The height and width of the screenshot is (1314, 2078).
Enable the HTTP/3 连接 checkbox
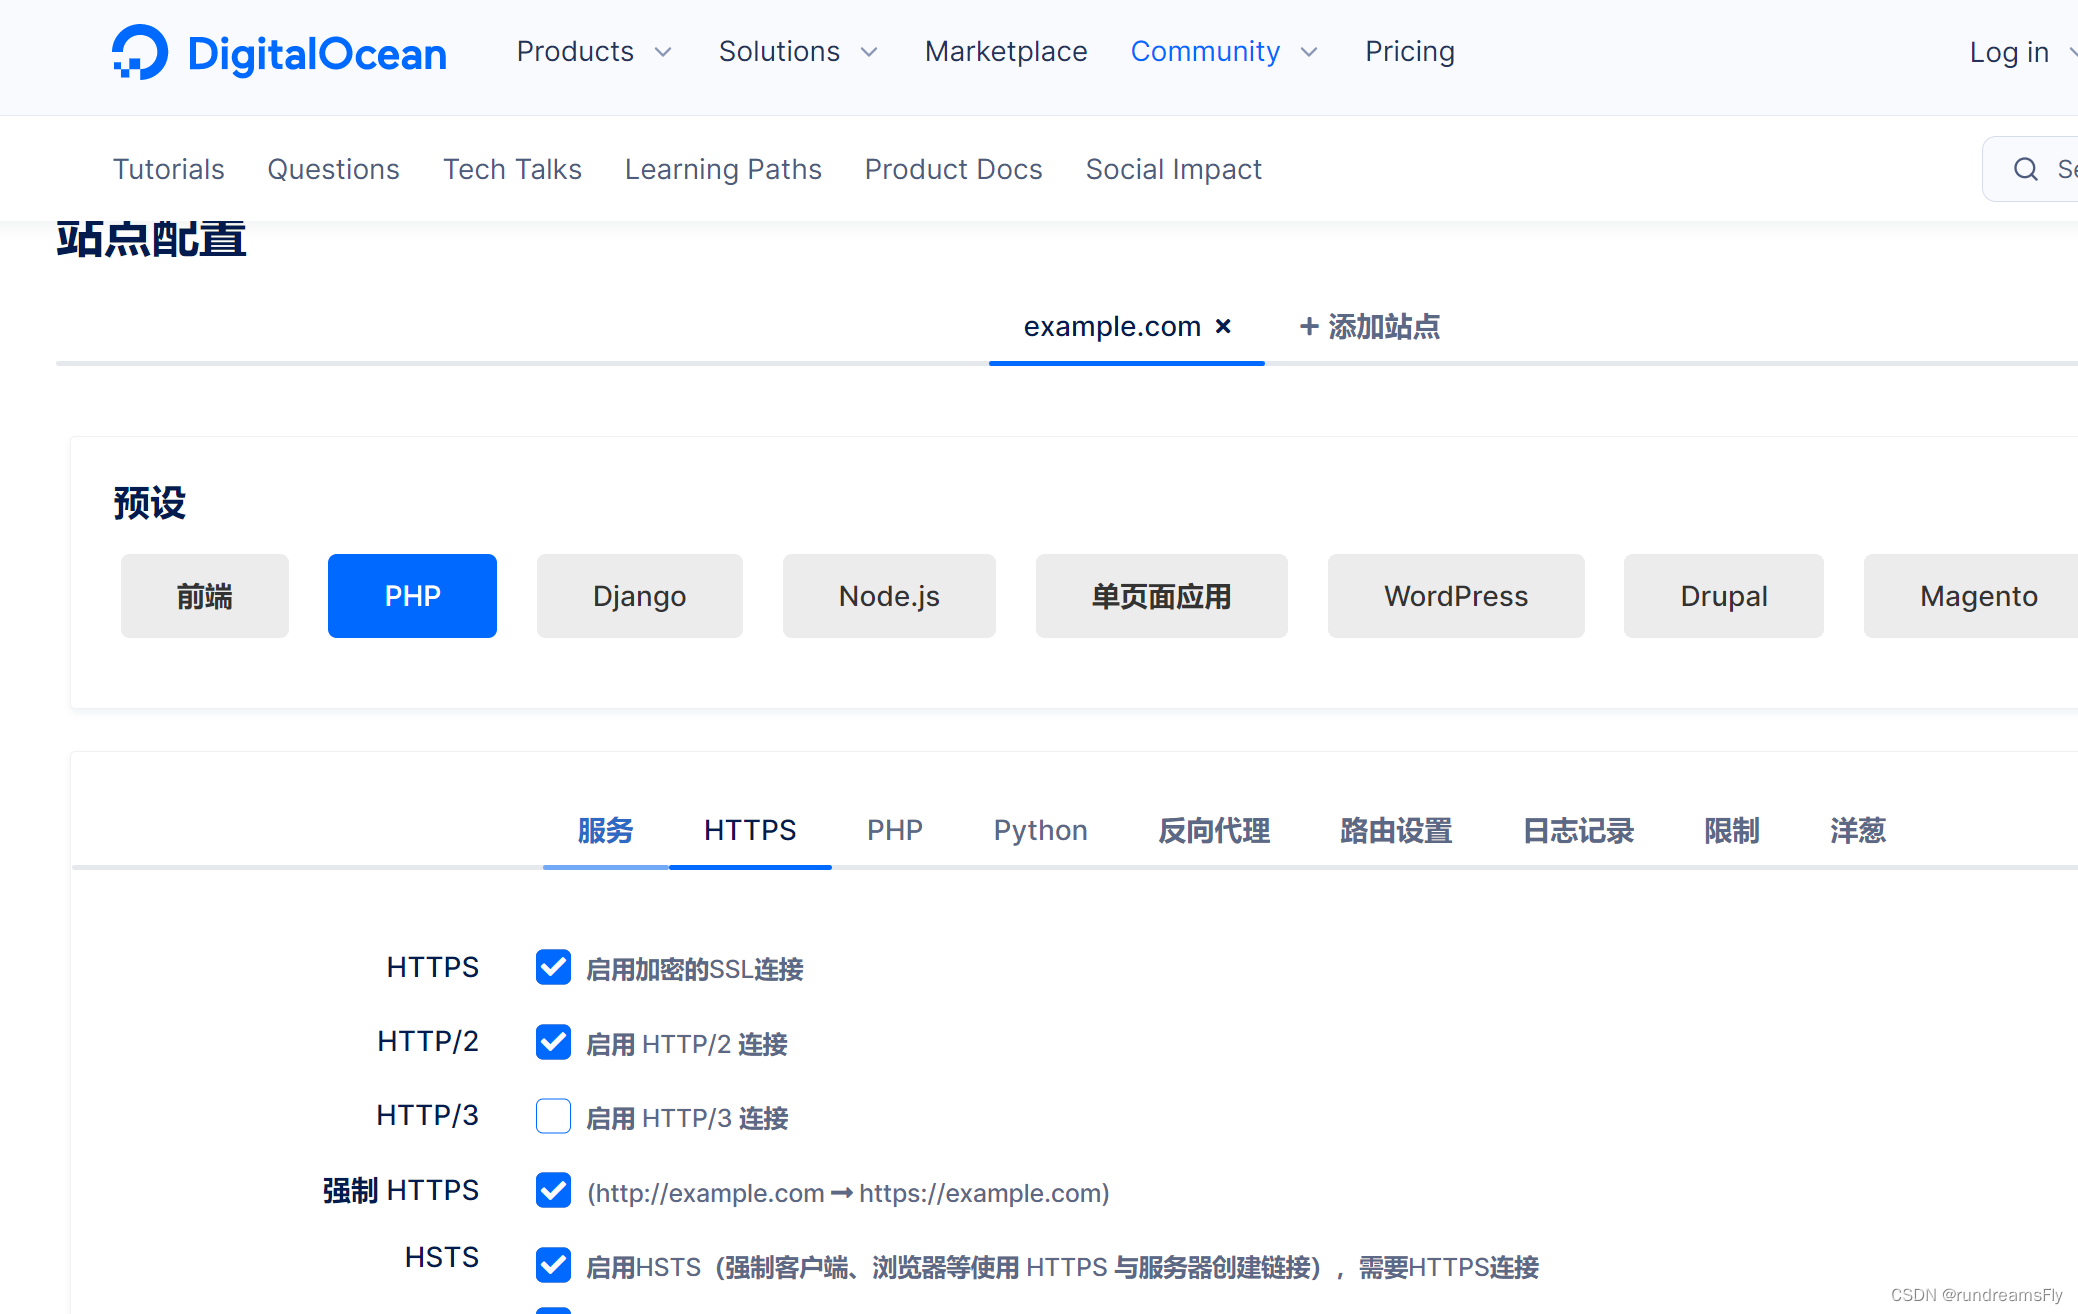click(x=553, y=1116)
